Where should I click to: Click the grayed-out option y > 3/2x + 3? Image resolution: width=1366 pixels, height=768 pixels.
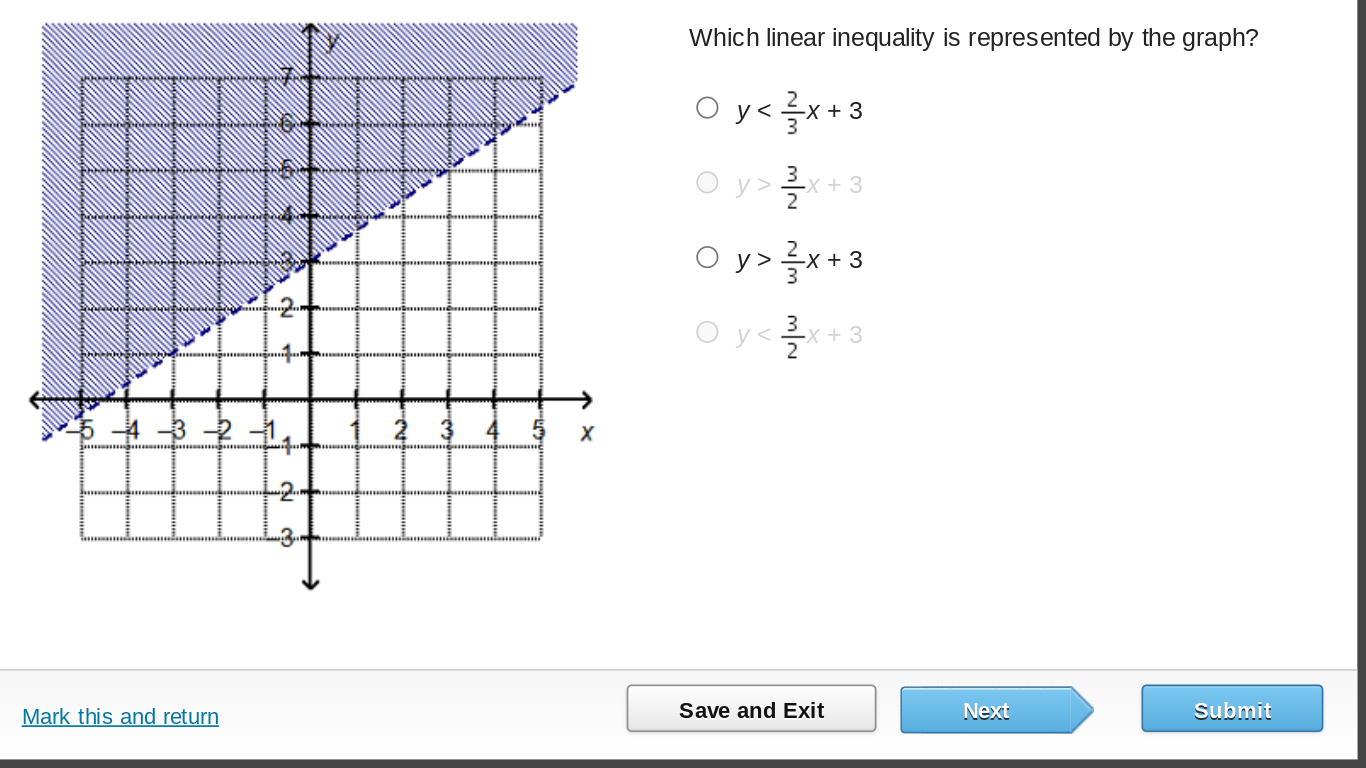pos(797,183)
